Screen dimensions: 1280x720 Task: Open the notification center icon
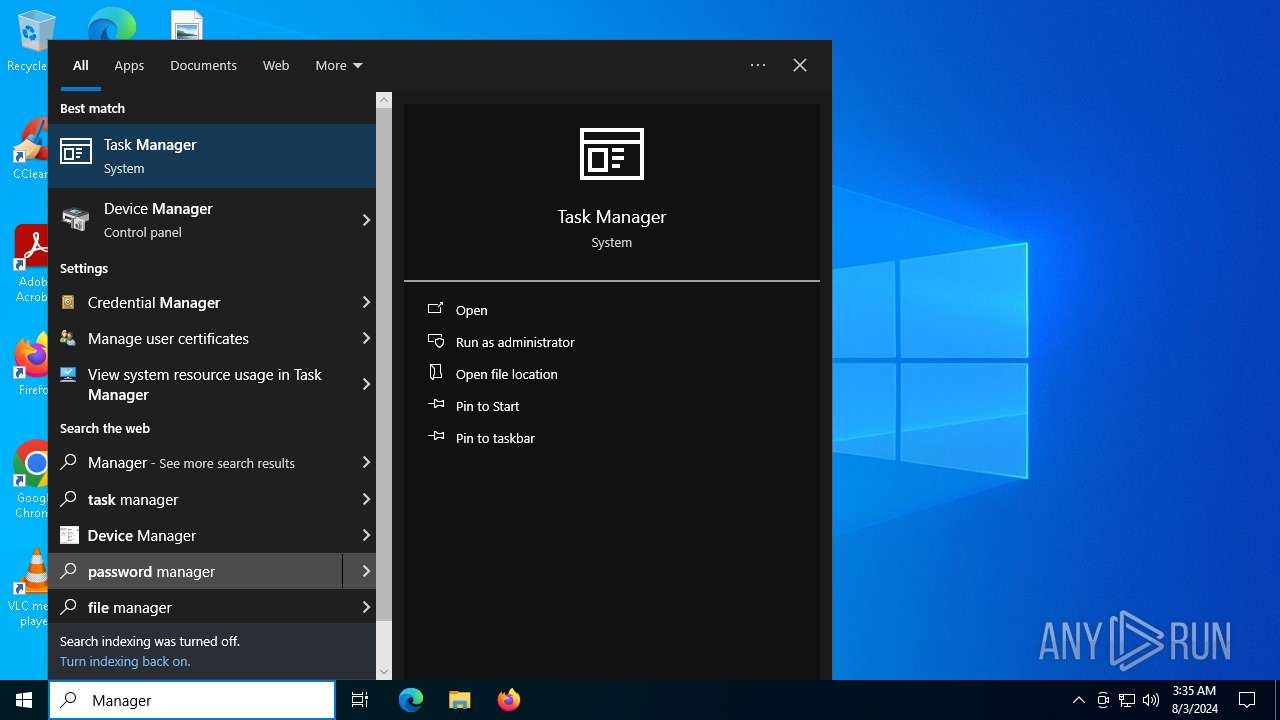tap(1247, 700)
